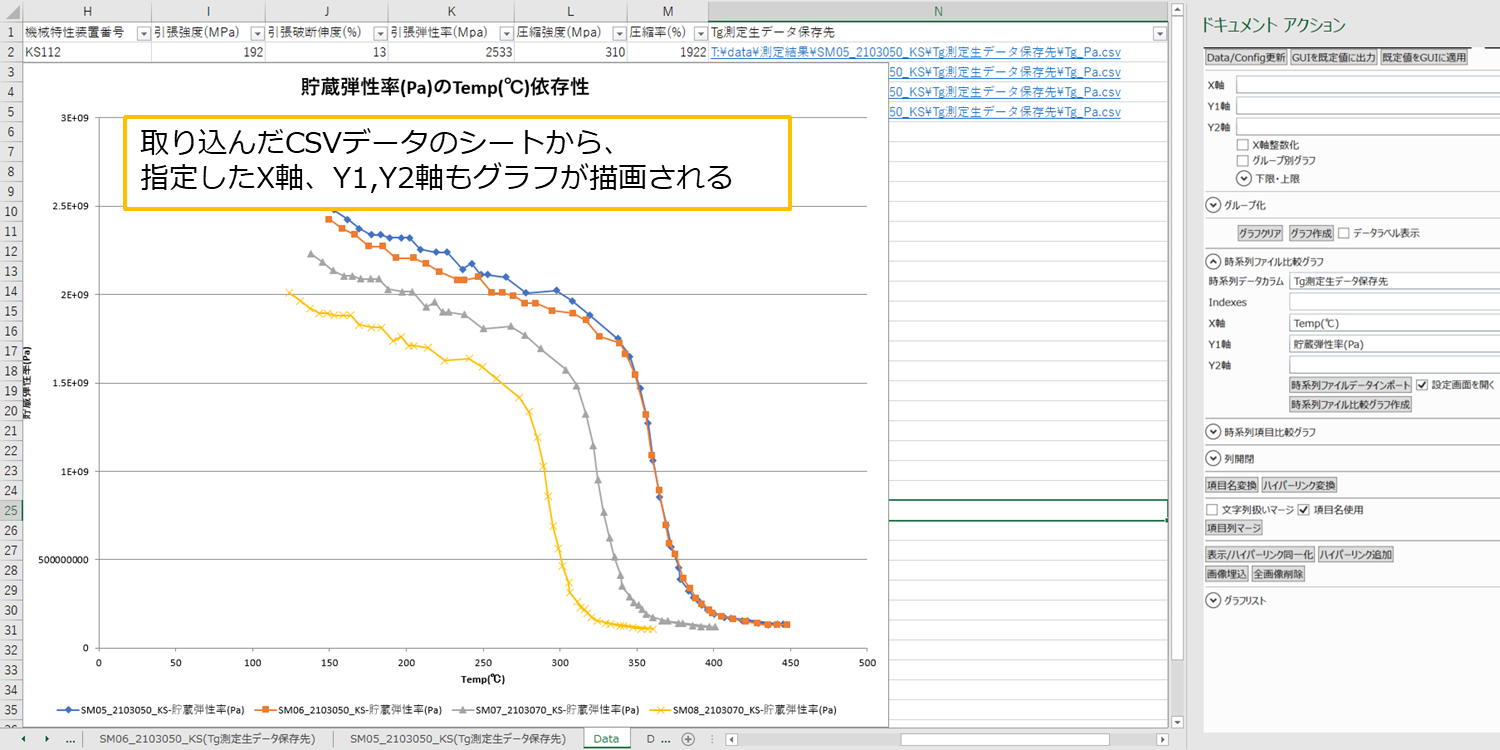Image resolution: width=1500 pixels, height=750 pixels.
Task: Open filter arrow for 引張破断伸度(%) column
Action: pyautogui.click(x=380, y=33)
